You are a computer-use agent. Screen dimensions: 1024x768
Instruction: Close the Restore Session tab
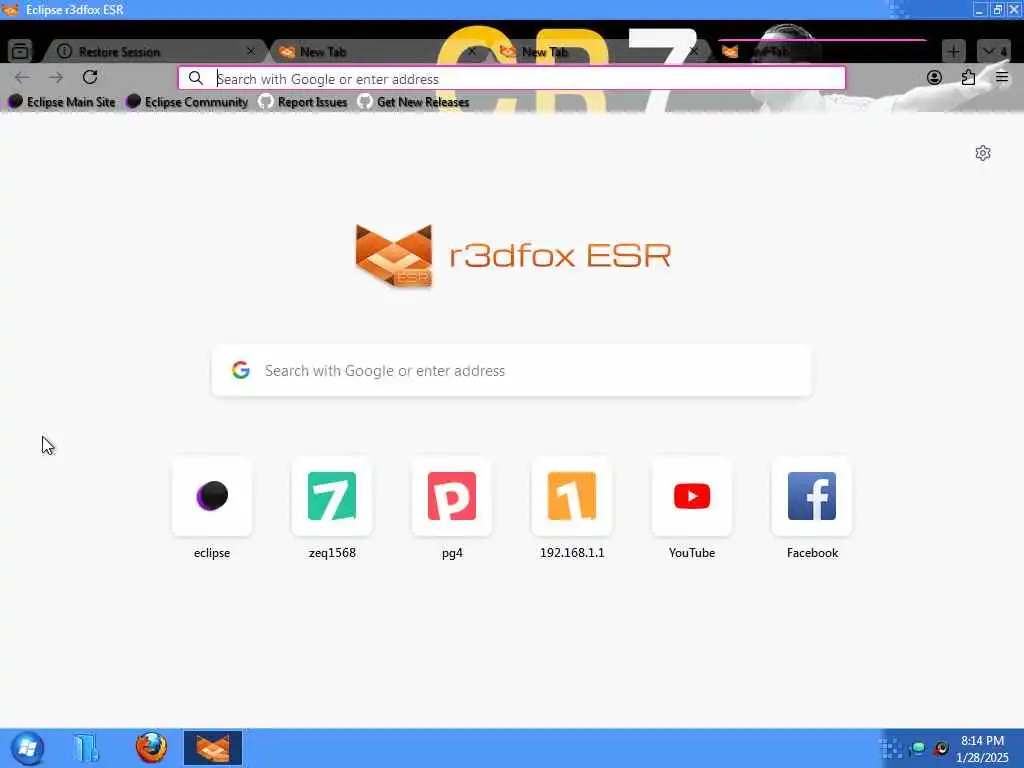click(x=251, y=51)
